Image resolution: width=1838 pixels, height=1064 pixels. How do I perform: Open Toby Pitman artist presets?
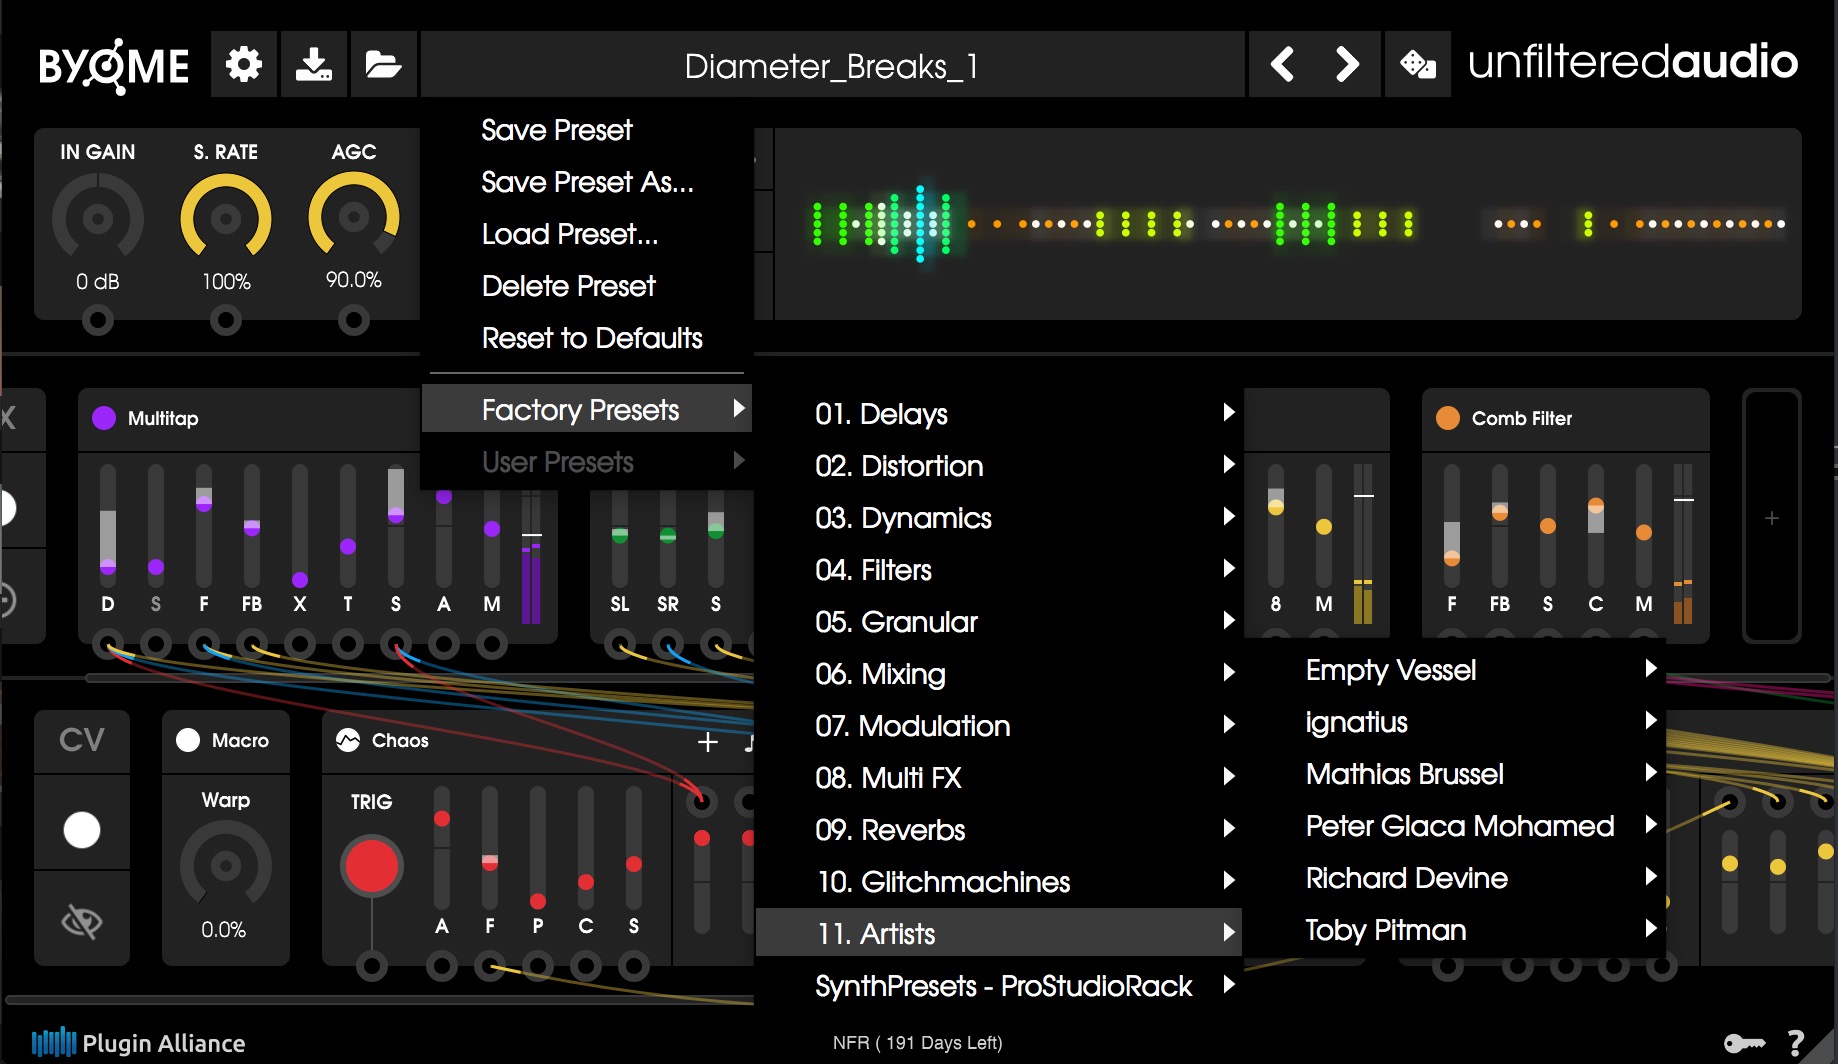[x=1455, y=929]
